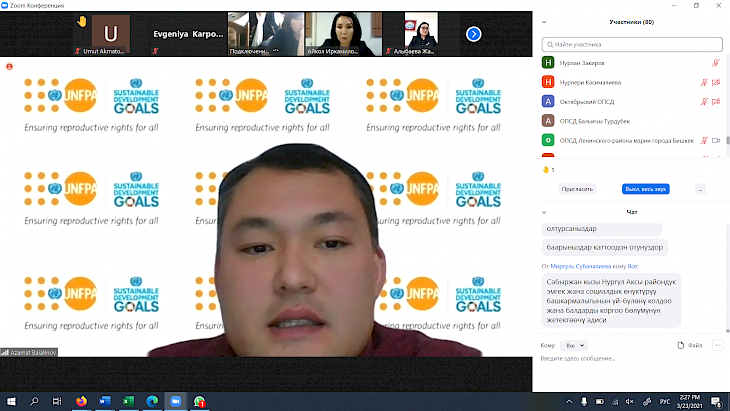Click the Файл attach button
The width and height of the screenshot is (730, 411).
coord(690,345)
